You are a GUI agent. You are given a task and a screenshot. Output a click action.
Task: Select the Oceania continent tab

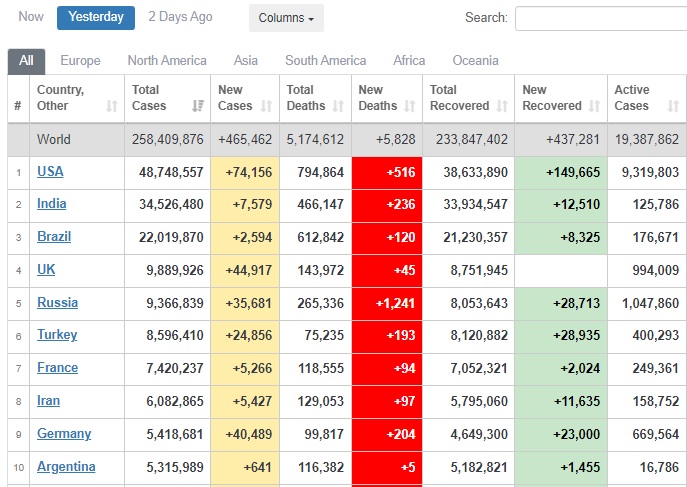click(x=475, y=61)
